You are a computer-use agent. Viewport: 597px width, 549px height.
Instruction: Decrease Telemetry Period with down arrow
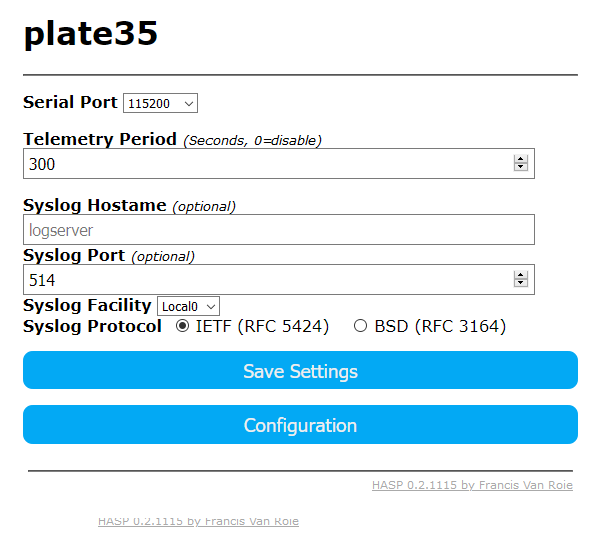click(x=520, y=167)
